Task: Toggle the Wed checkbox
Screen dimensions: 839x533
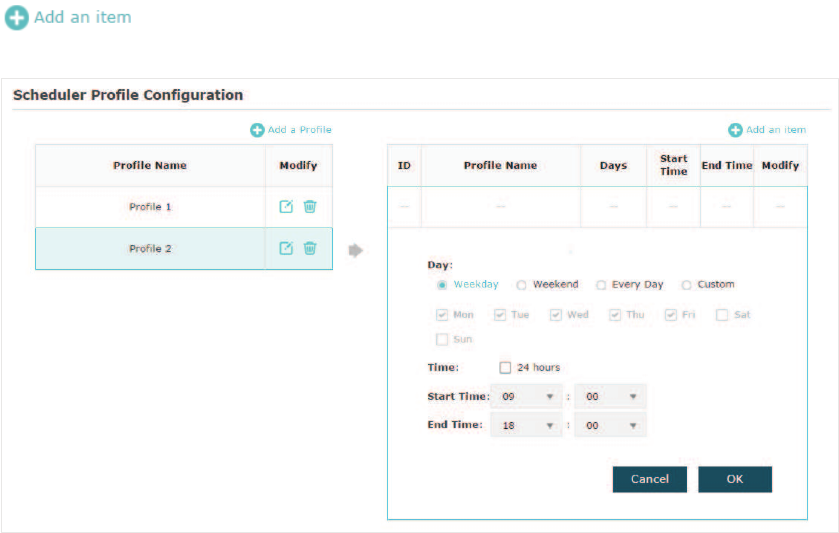Action: click(x=556, y=315)
